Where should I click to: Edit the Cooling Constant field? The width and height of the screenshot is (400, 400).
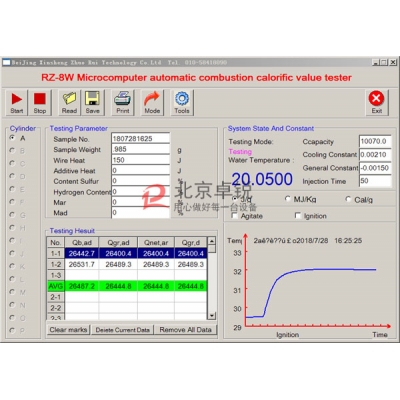click(x=375, y=155)
